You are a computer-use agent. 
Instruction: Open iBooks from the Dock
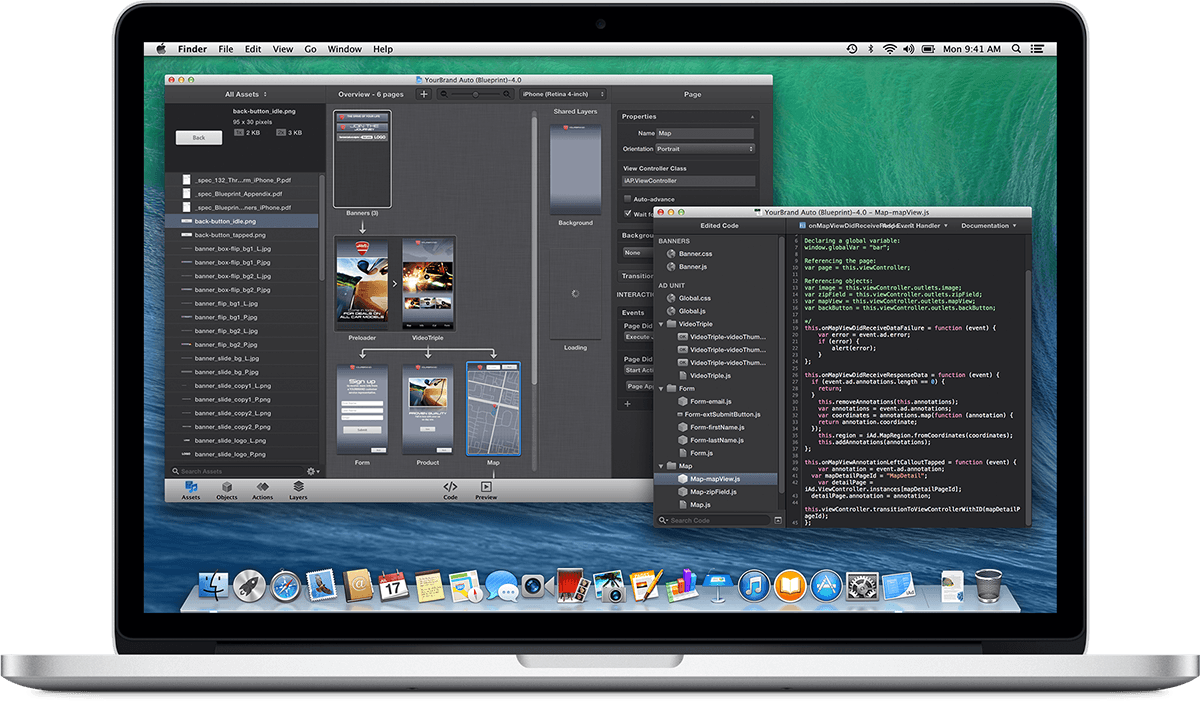point(790,587)
